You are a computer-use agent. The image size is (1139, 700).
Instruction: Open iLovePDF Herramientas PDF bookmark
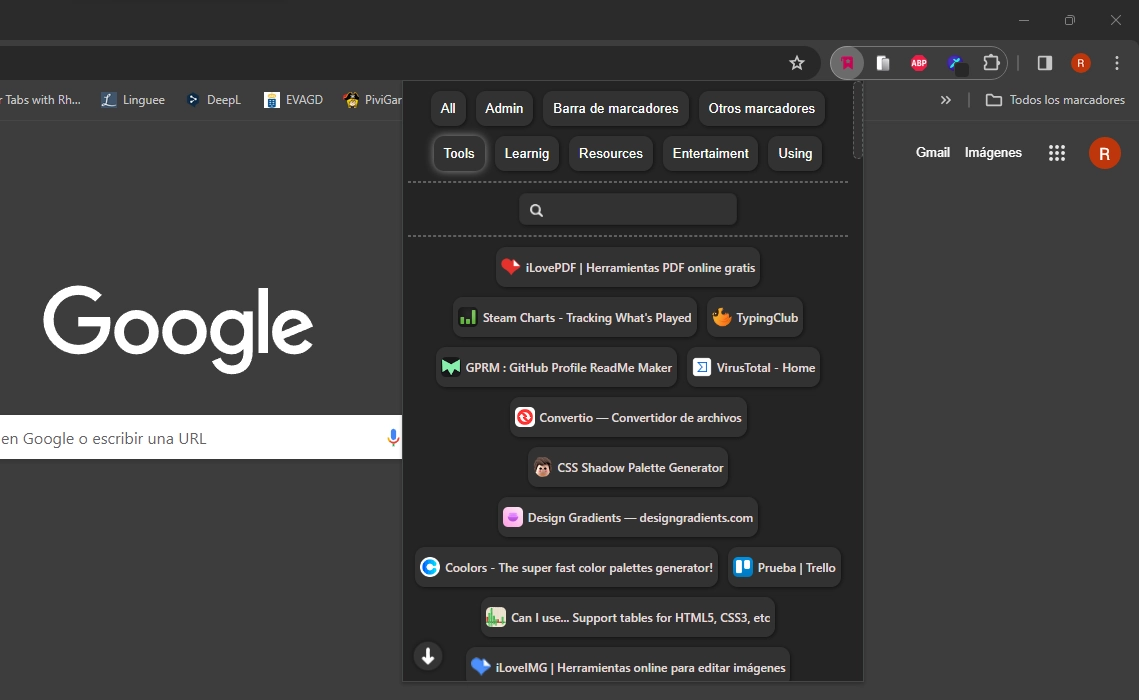(628, 268)
